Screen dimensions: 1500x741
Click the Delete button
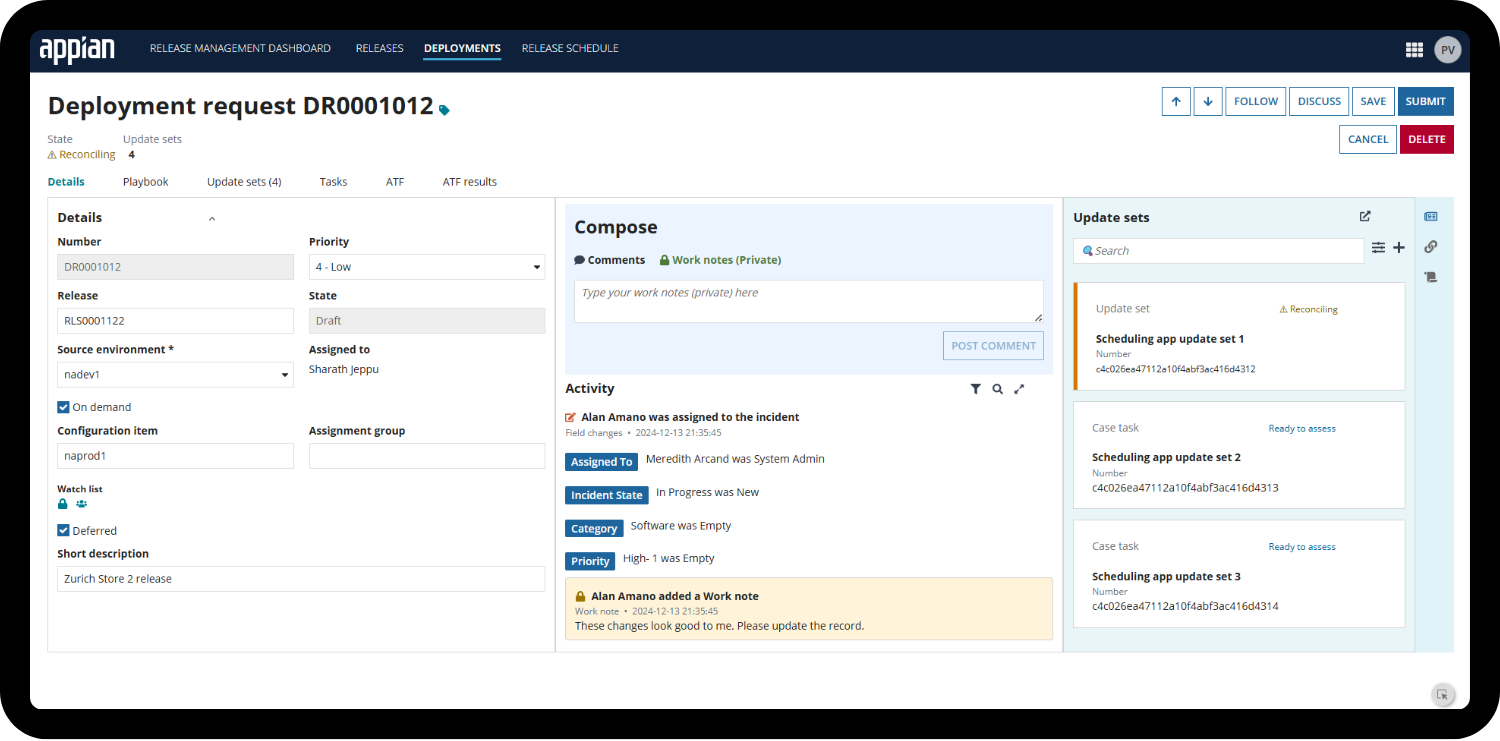pyautogui.click(x=1427, y=139)
